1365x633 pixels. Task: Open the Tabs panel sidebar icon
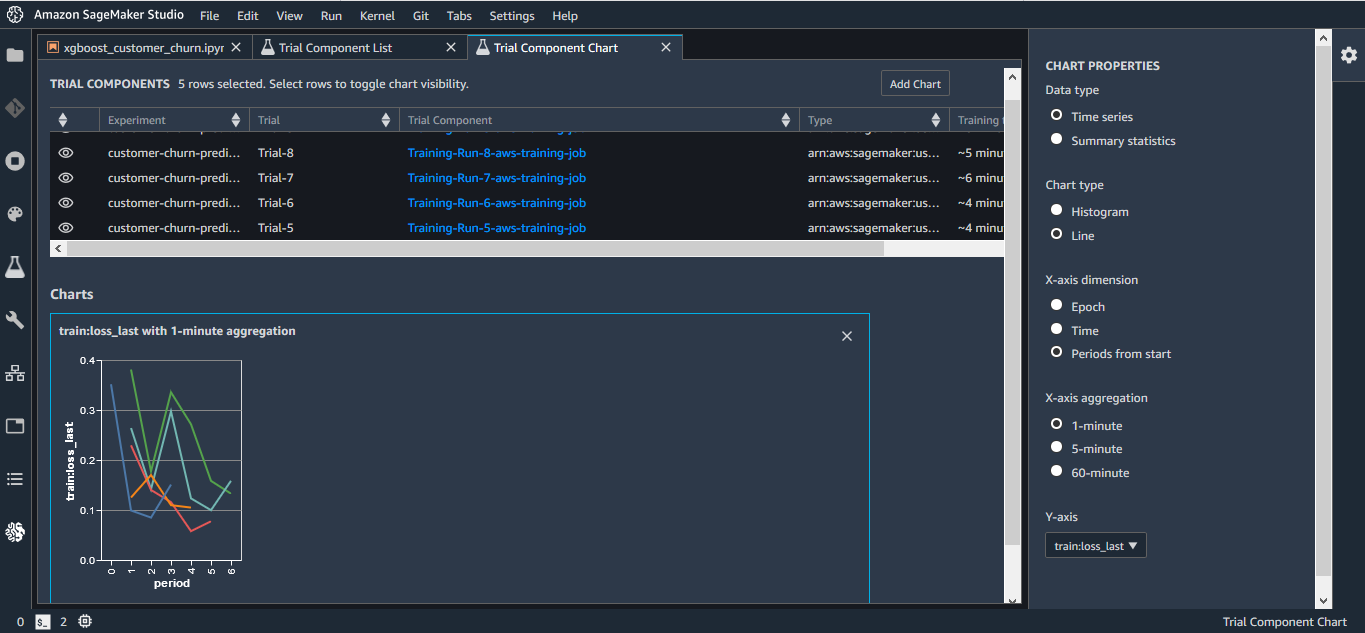(x=15, y=426)
